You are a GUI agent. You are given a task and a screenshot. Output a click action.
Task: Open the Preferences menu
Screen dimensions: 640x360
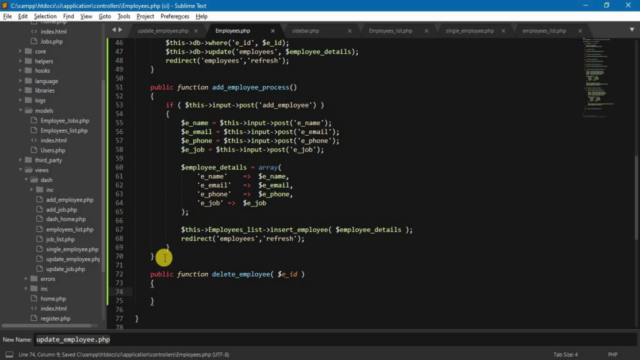pos(175,16)
